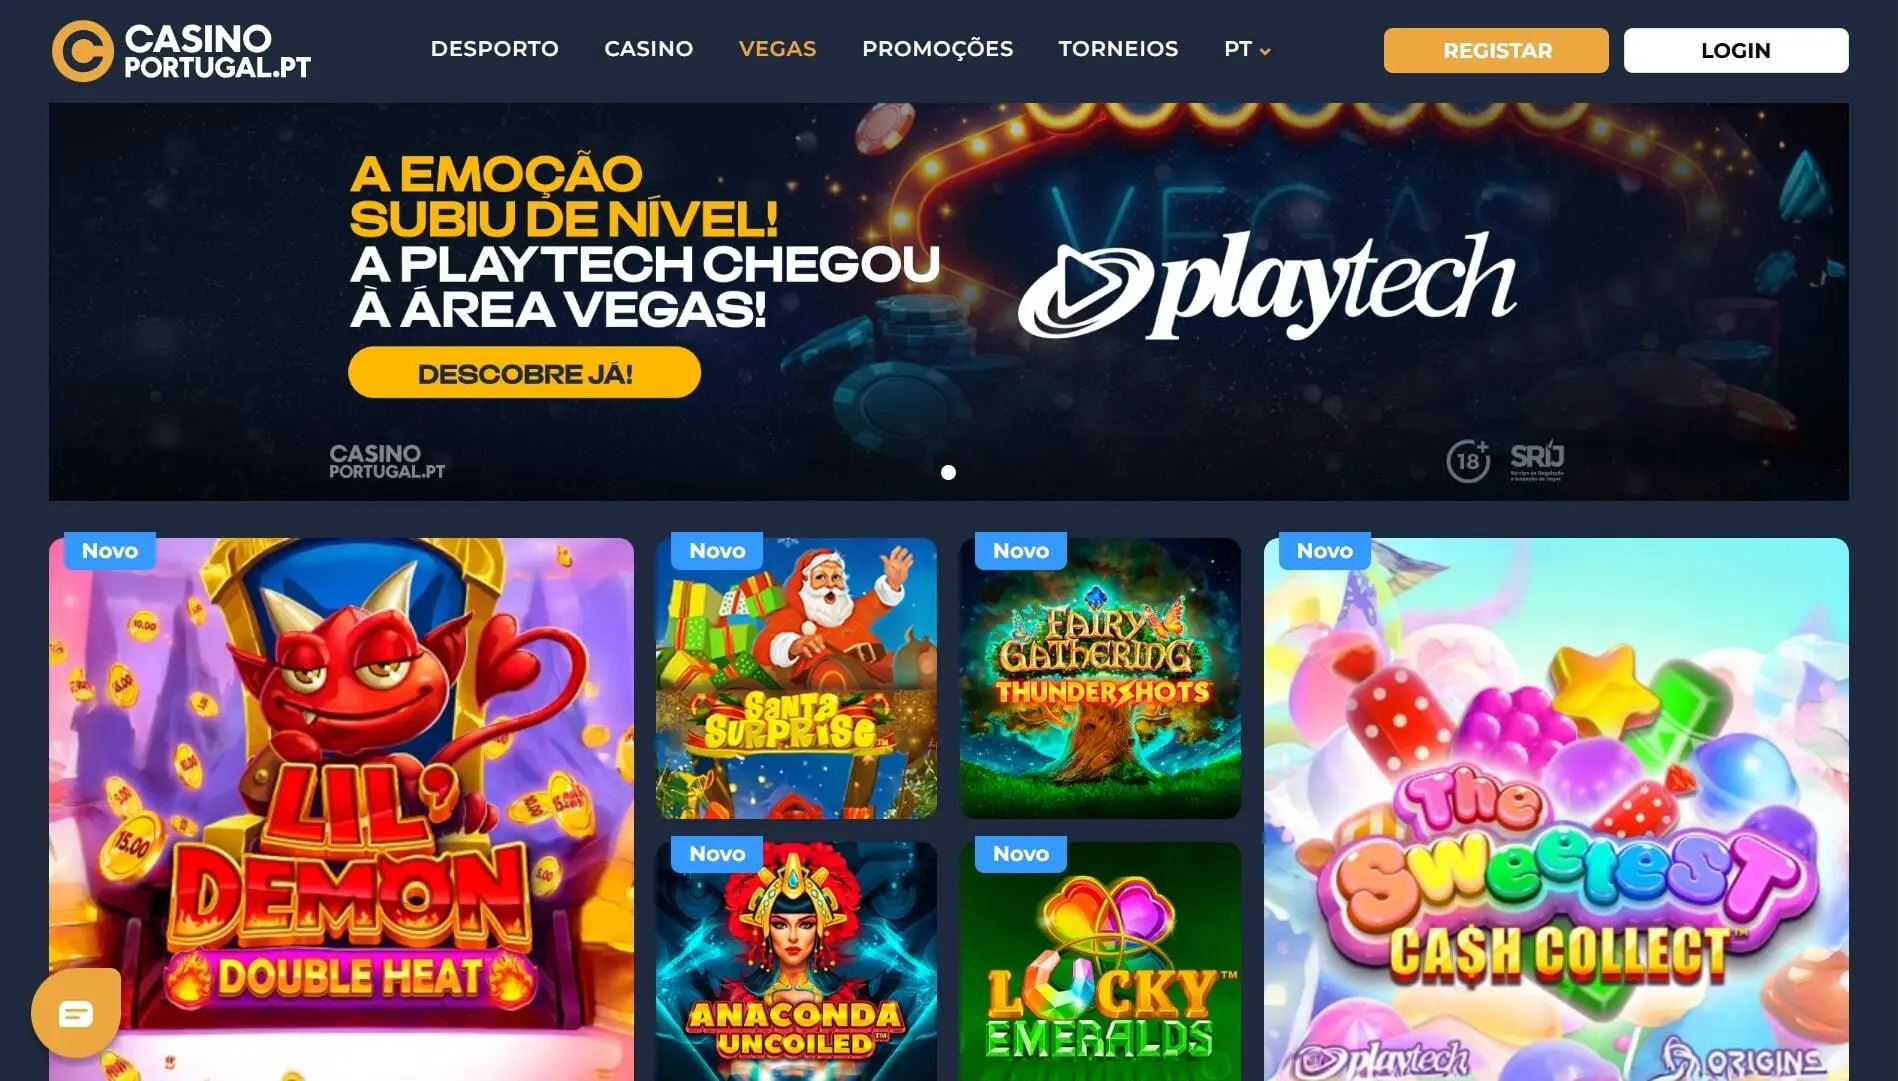Open the Fairy Gathering Thundershots game
This screenshot has width=1898, height=1081.
coord(1100,678)
